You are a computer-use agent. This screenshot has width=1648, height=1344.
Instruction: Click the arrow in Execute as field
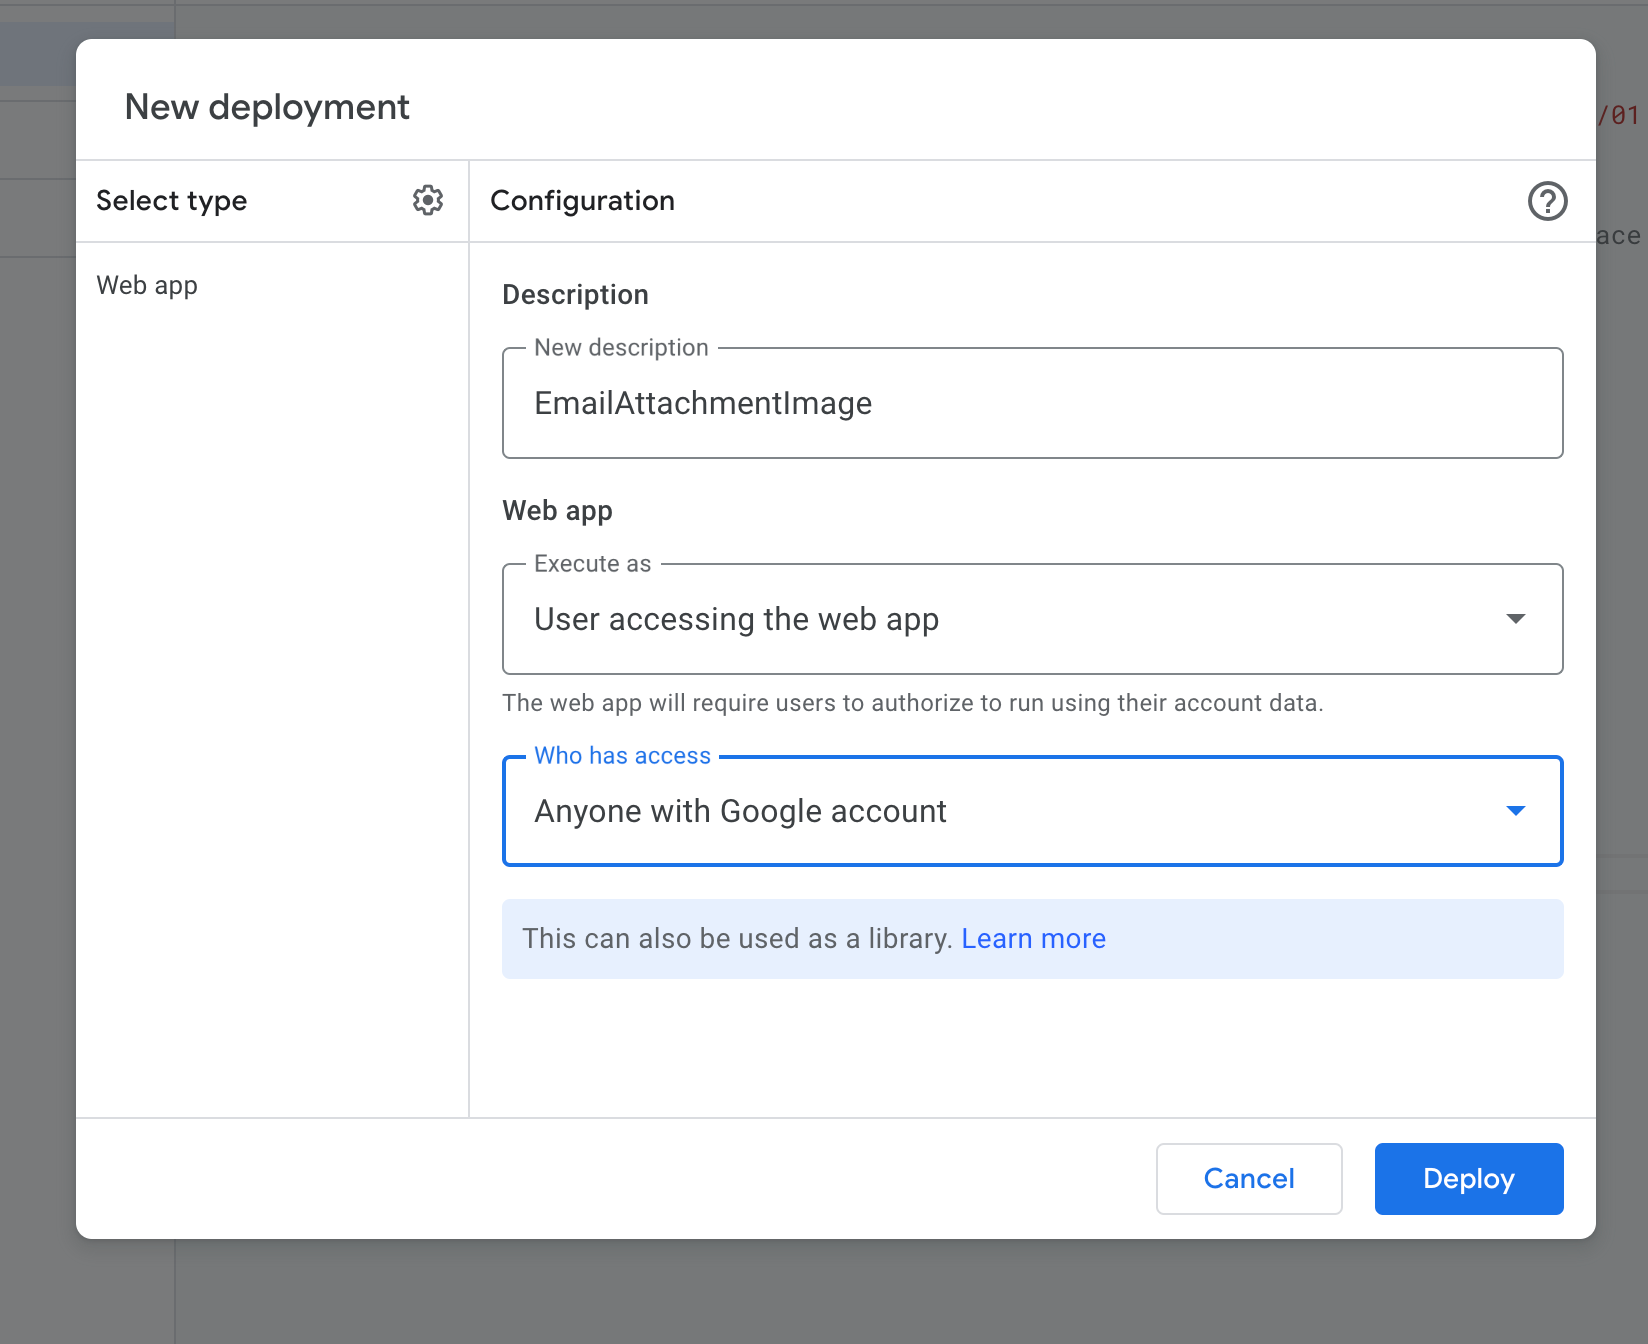1515,619
